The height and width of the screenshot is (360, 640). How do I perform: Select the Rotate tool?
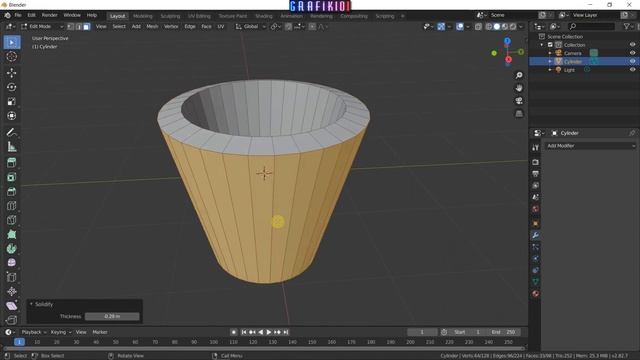tap(12, 87)
